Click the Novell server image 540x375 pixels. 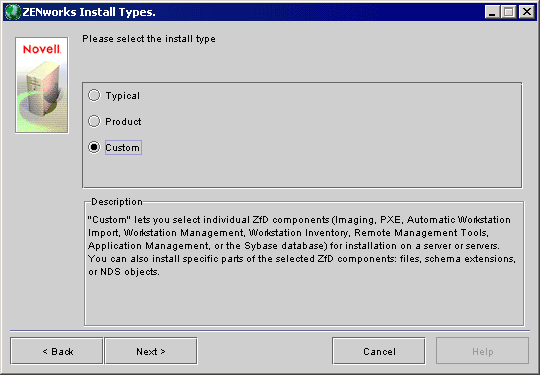(42, 85)
